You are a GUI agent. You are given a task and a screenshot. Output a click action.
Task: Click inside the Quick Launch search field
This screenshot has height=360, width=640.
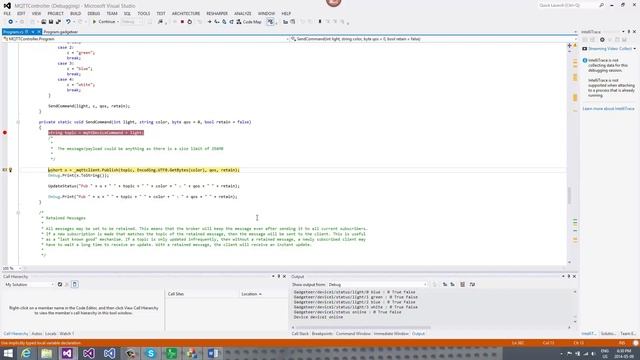pyautogui.click(x=567, y=5)
